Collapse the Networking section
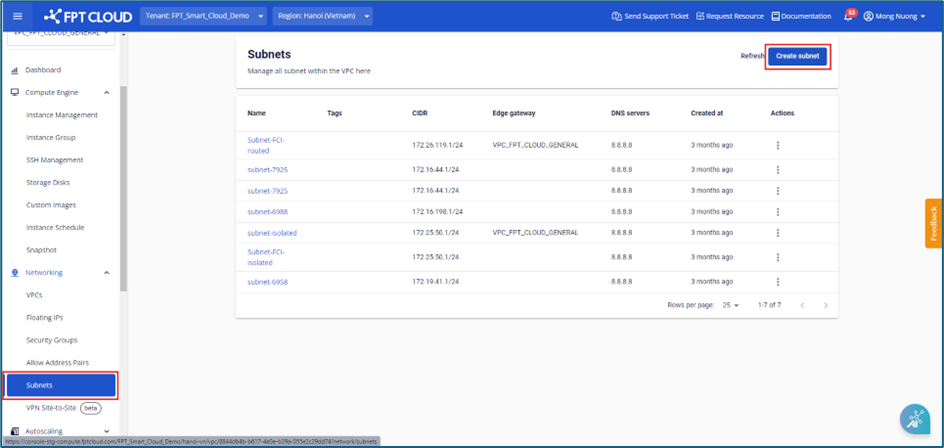This screenshot has width=944, height=448. (107, 273)
